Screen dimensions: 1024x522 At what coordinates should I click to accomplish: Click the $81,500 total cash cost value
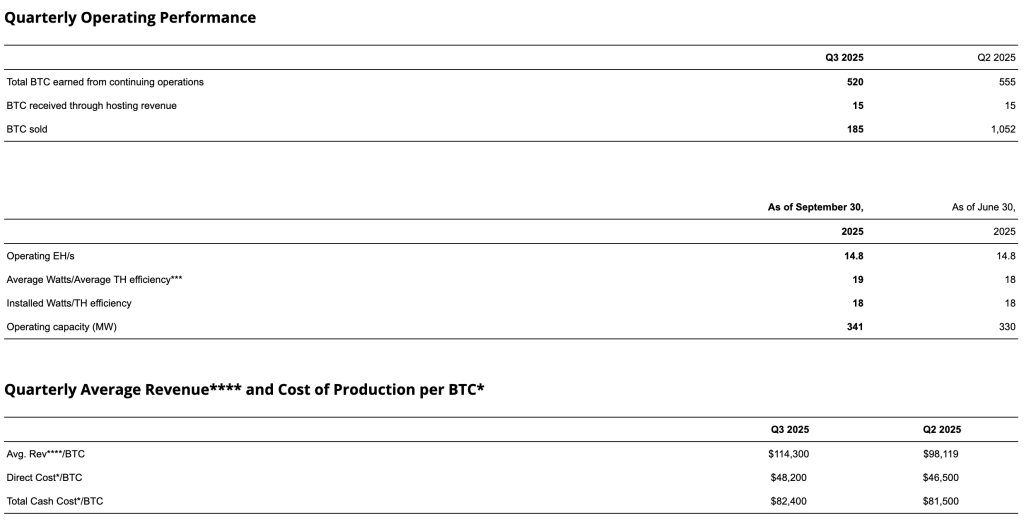click(941, 501)
